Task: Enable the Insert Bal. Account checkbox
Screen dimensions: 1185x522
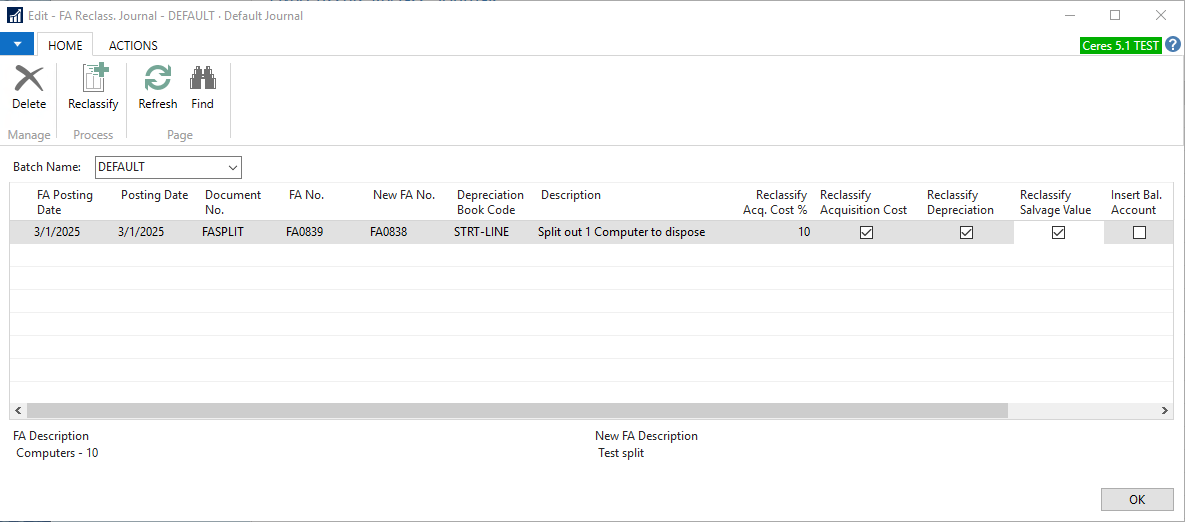Action: 1138,232
